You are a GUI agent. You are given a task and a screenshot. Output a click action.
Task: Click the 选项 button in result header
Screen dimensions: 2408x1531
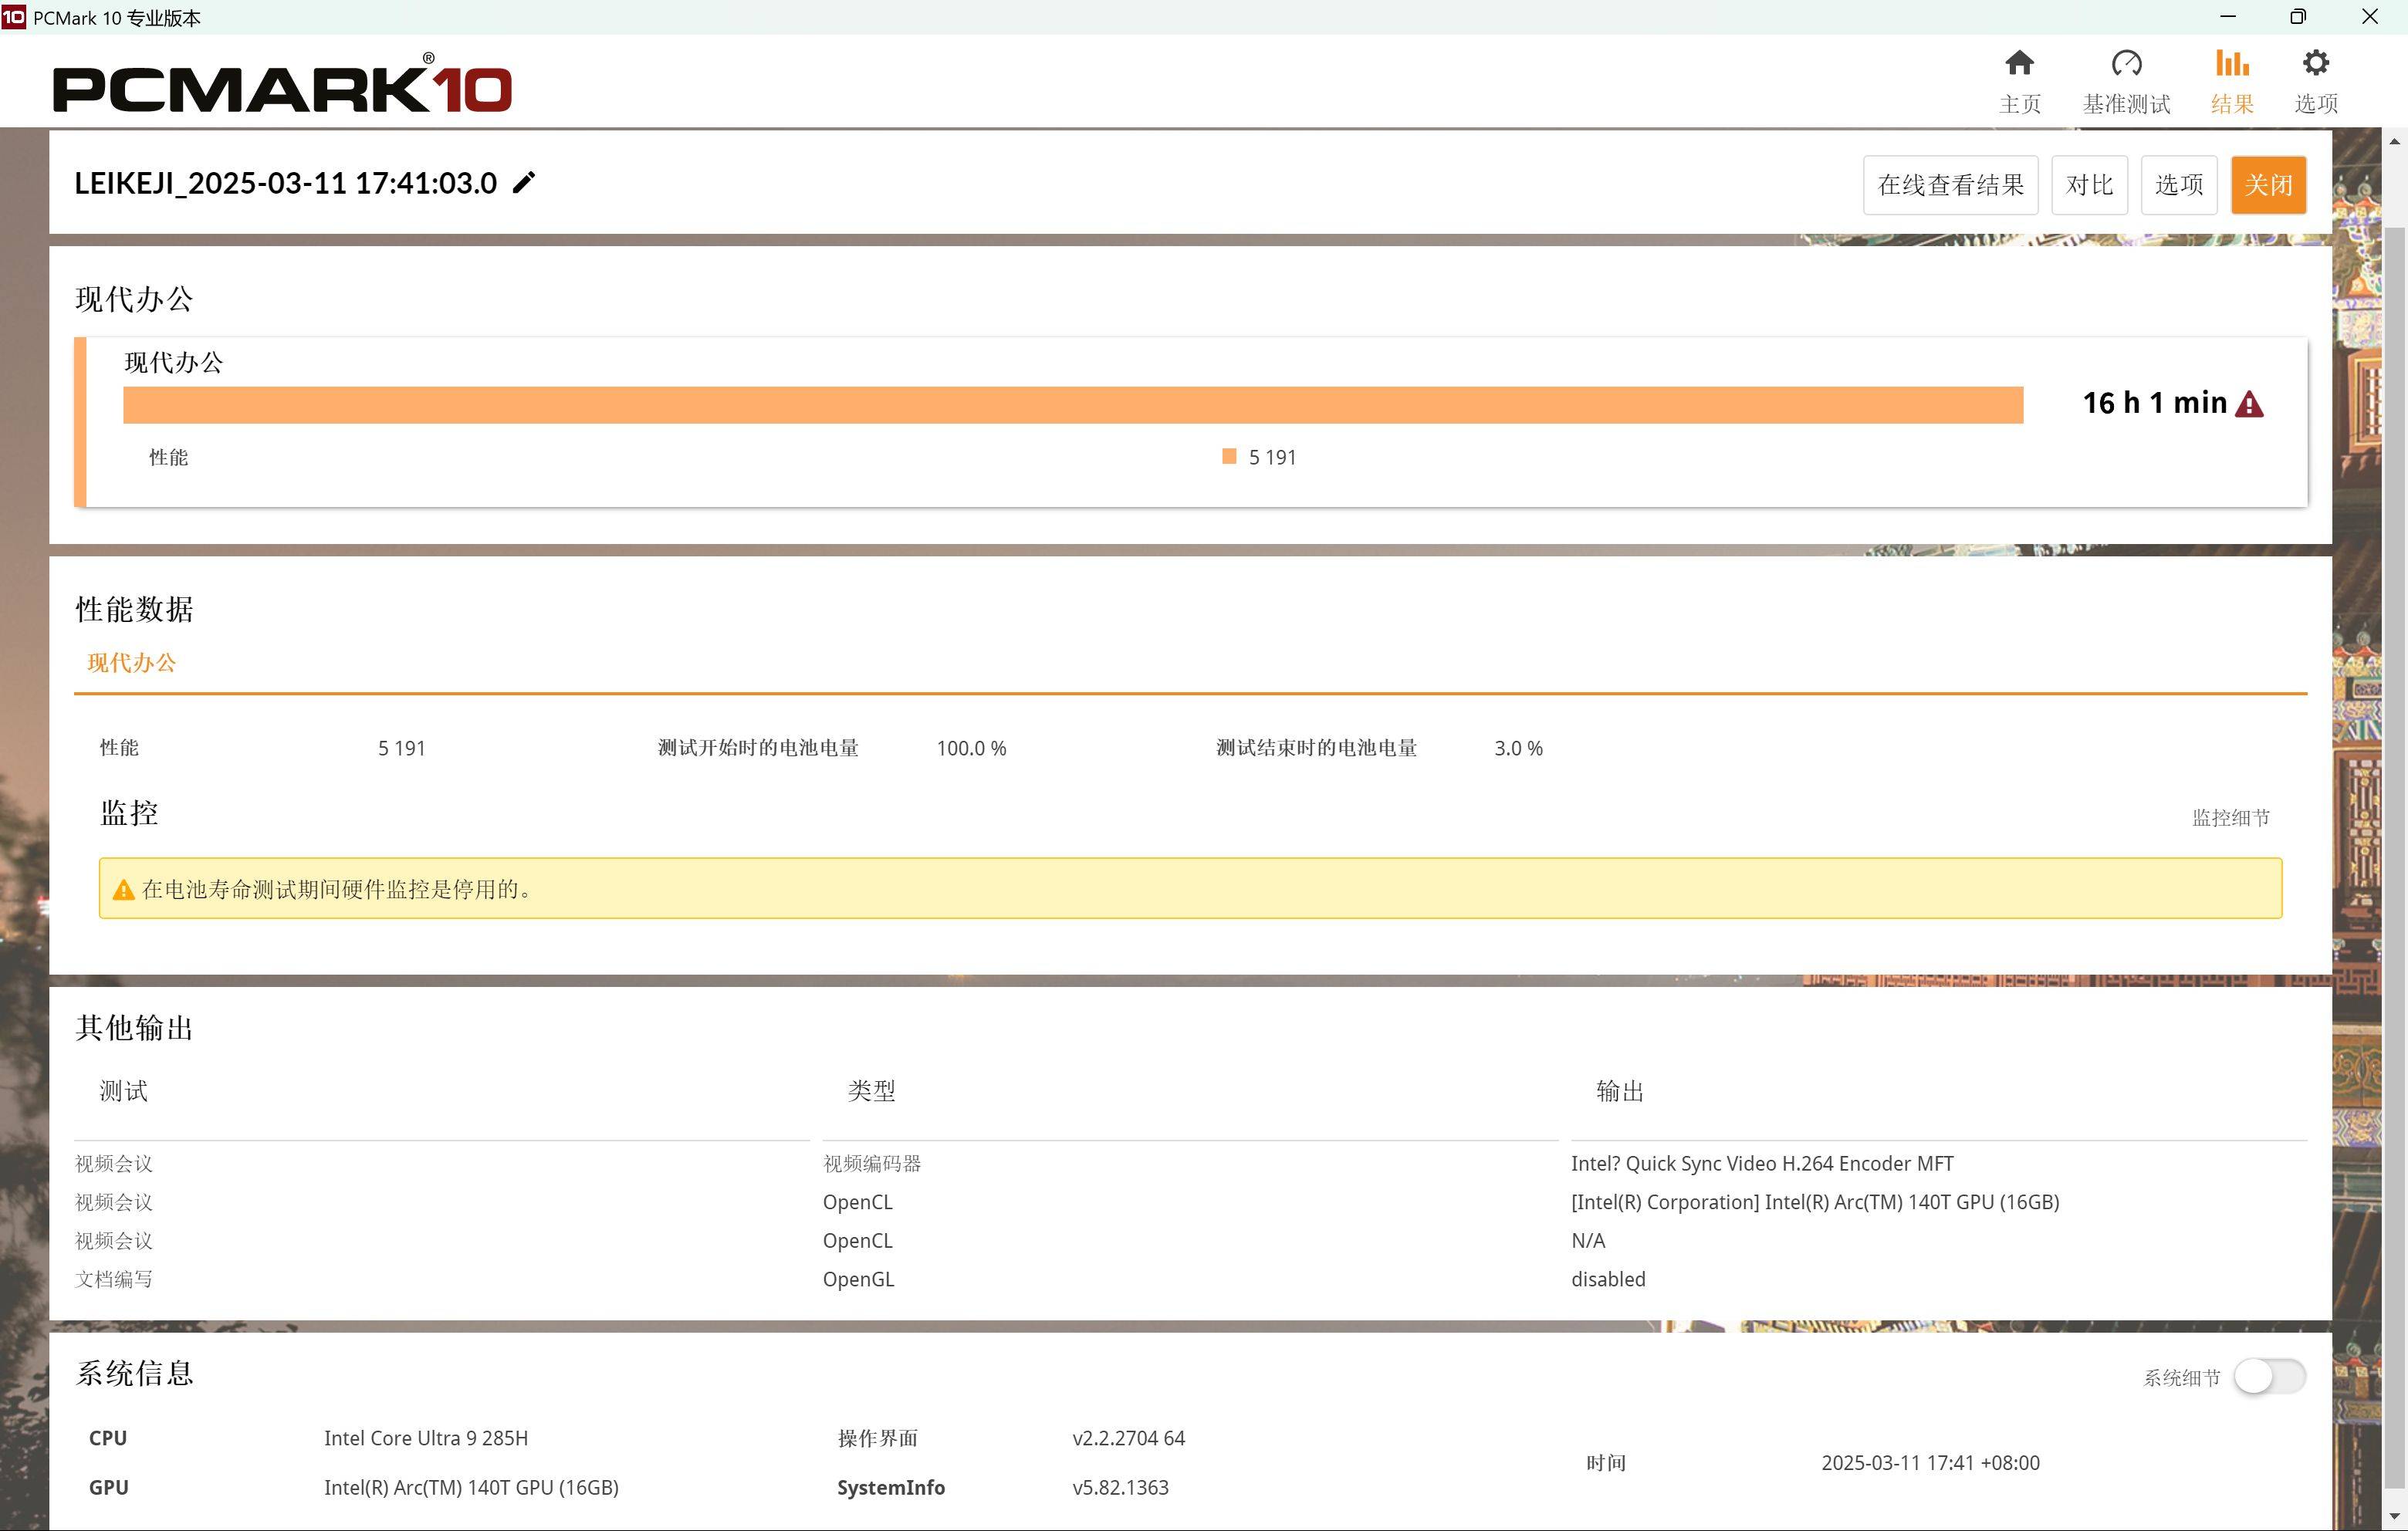(2179, 185)
